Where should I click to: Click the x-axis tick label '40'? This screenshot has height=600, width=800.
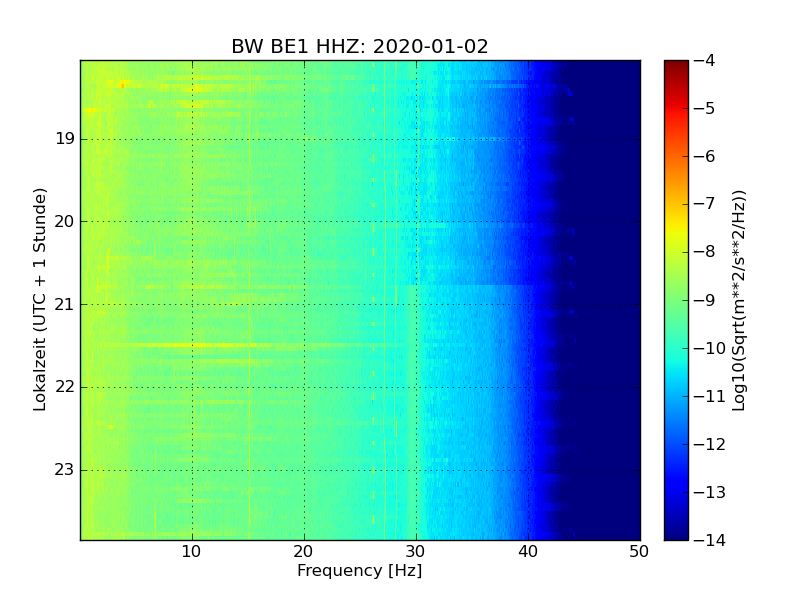(528, 552)
